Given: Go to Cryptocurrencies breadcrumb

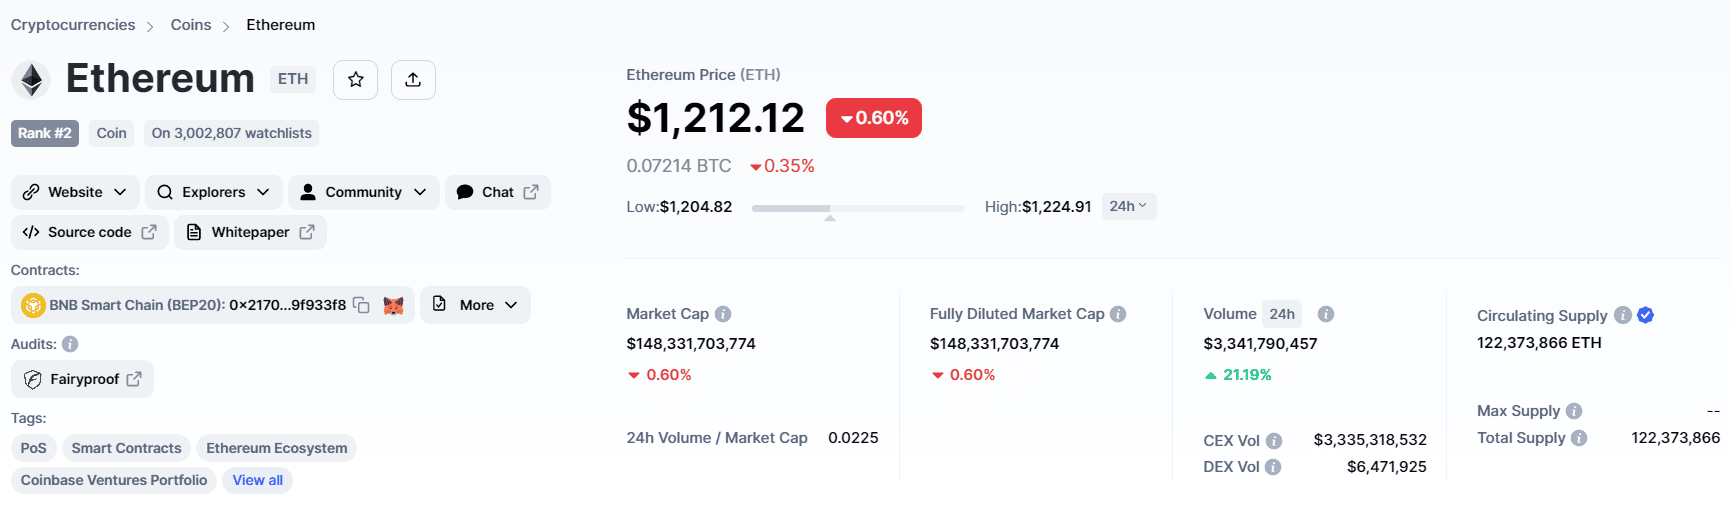Looking at the screenshot, I should [73, 25].
